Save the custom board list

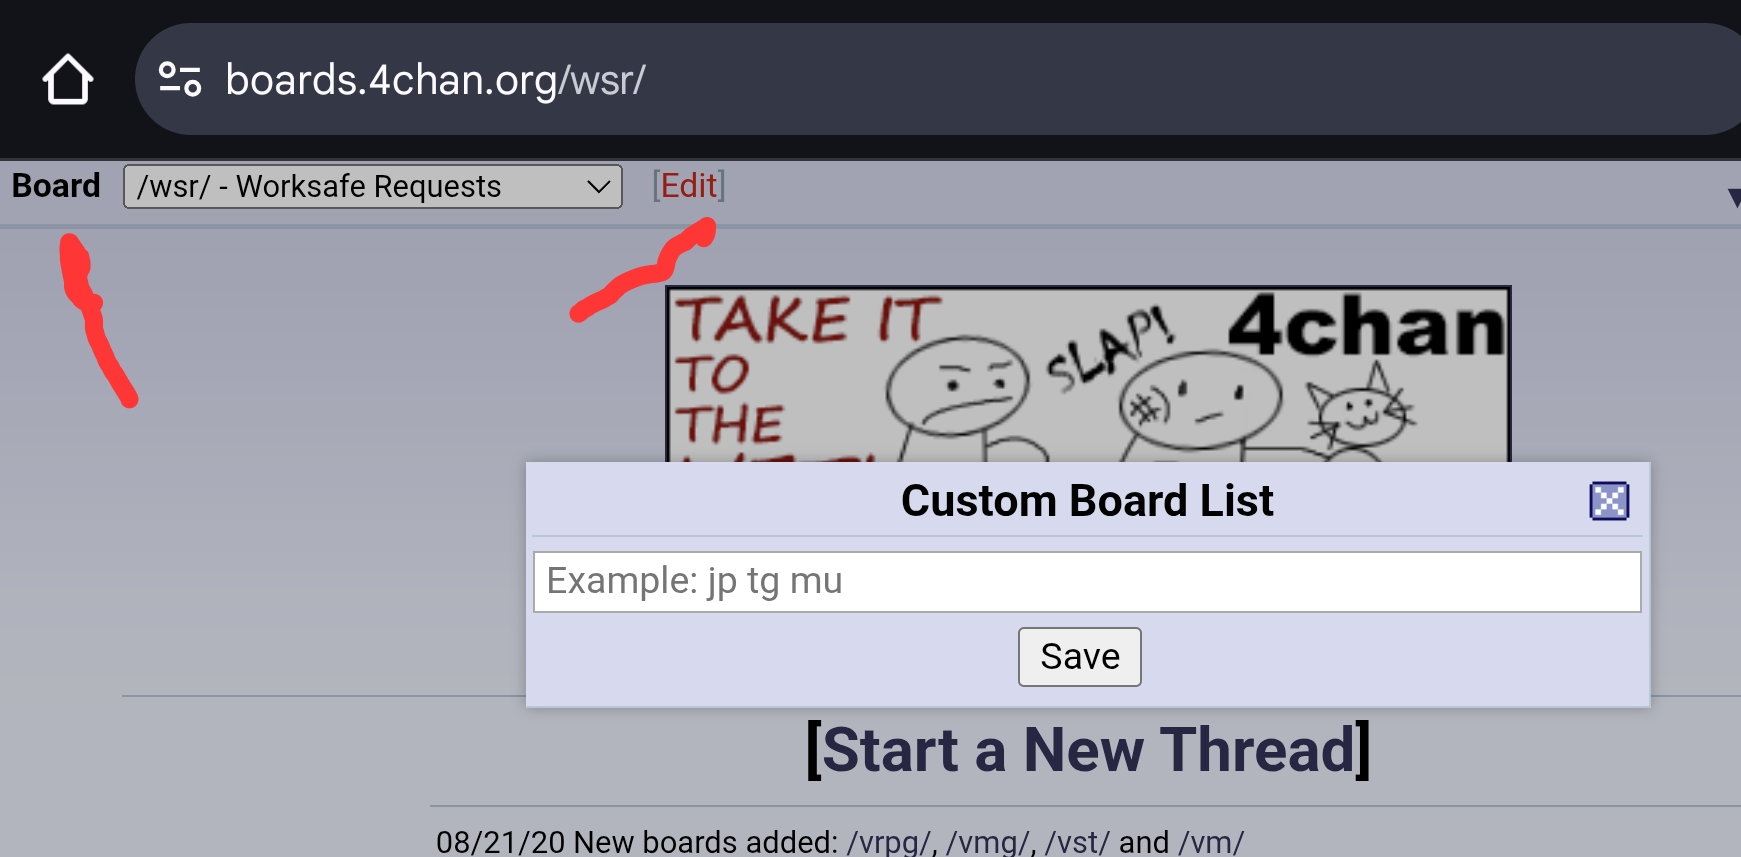[x=1079, y=657]
